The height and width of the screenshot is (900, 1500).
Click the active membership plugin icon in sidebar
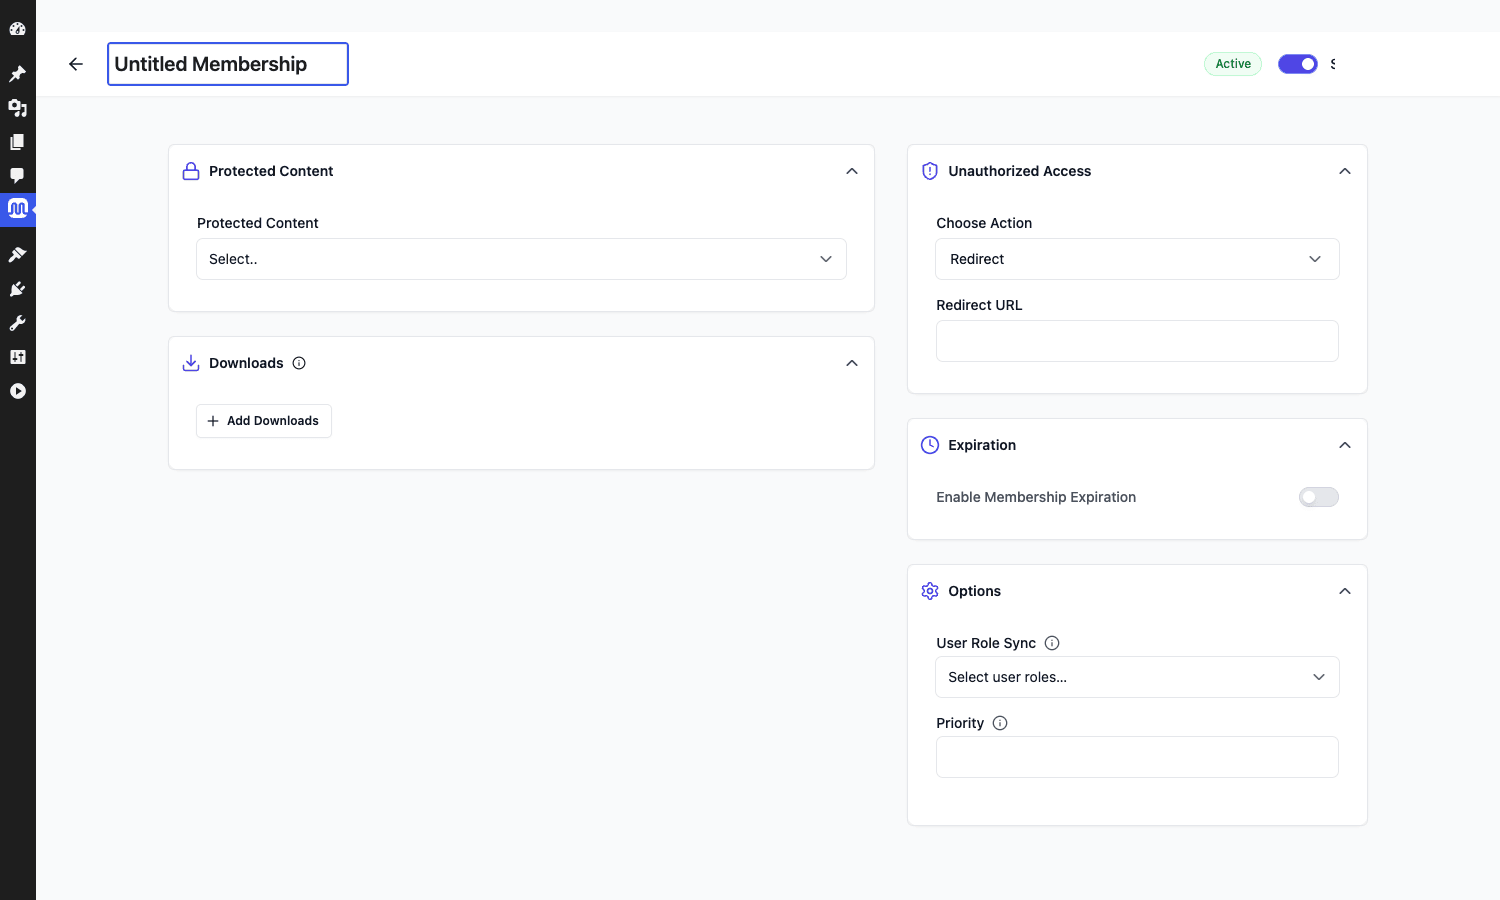point(18,209)
